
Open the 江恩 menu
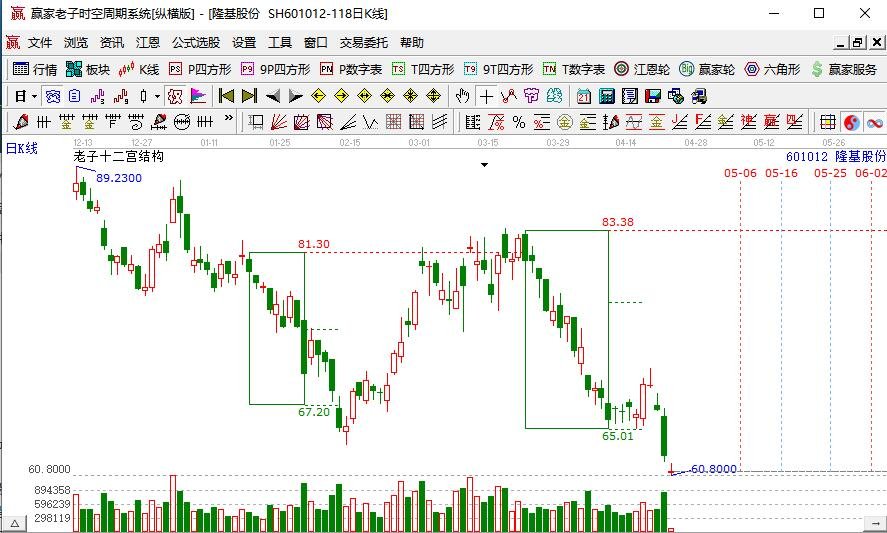[x=148, y=42]
